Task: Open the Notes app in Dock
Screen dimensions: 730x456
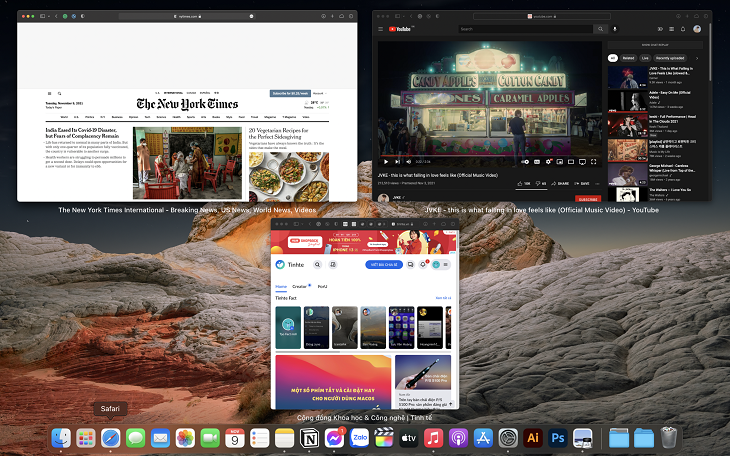Action: point(284,438)
